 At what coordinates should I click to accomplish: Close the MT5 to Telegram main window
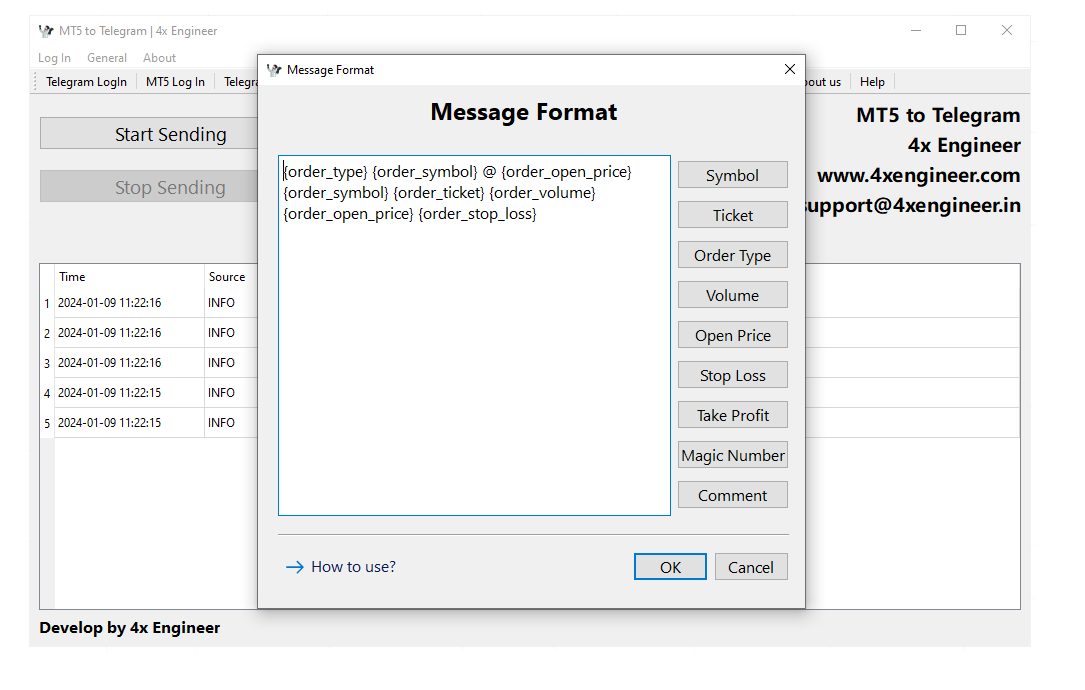coord(1007,30)
